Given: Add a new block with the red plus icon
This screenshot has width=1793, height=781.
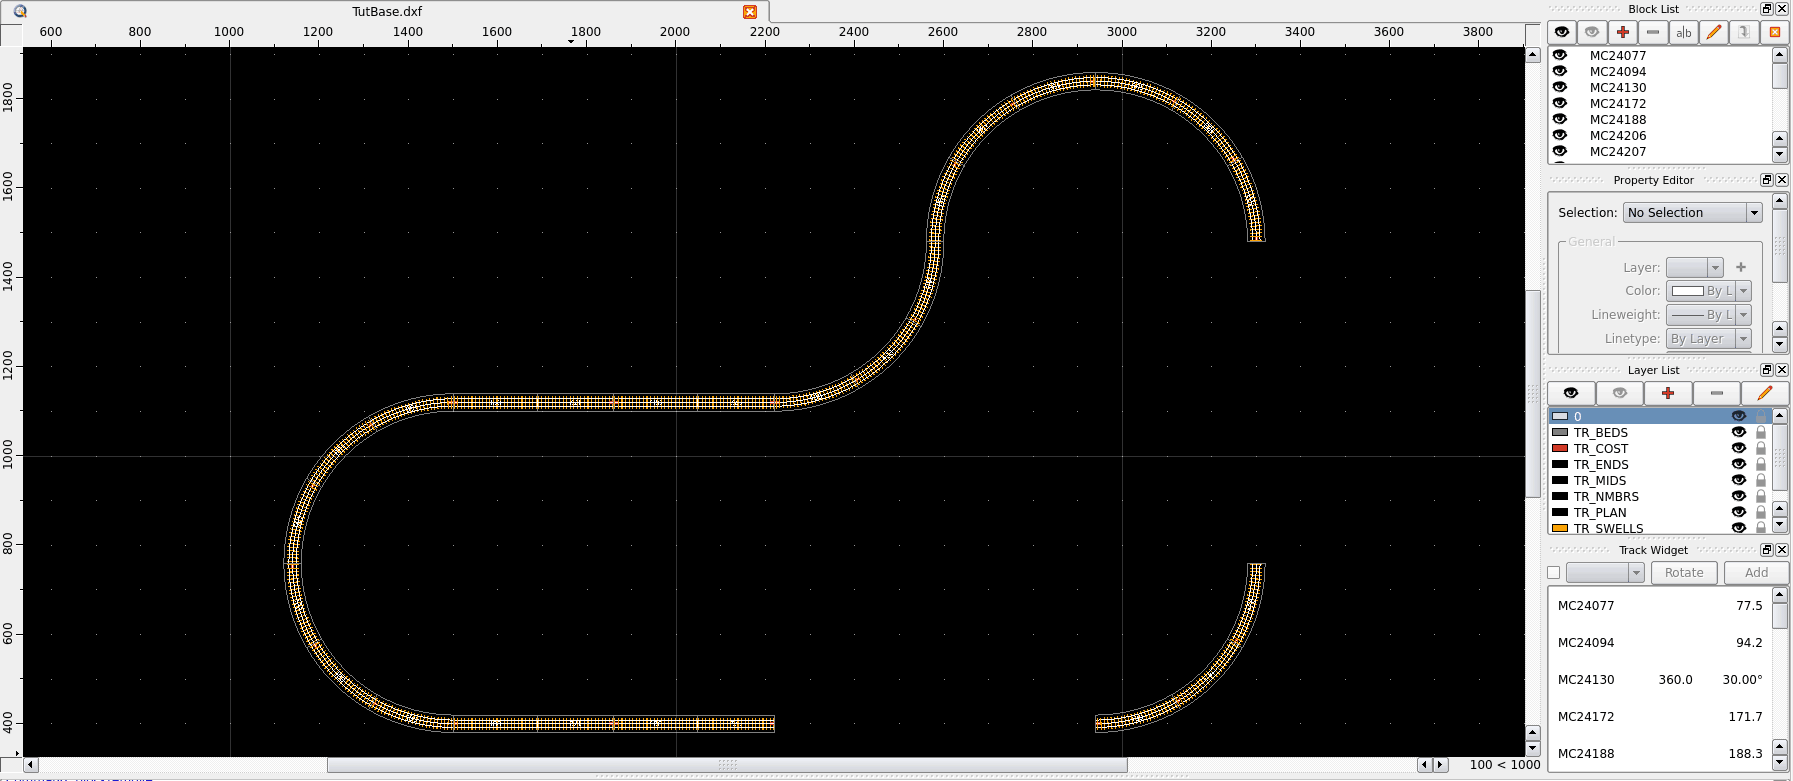Looking at the screenshot, I should click(1622, 32).
